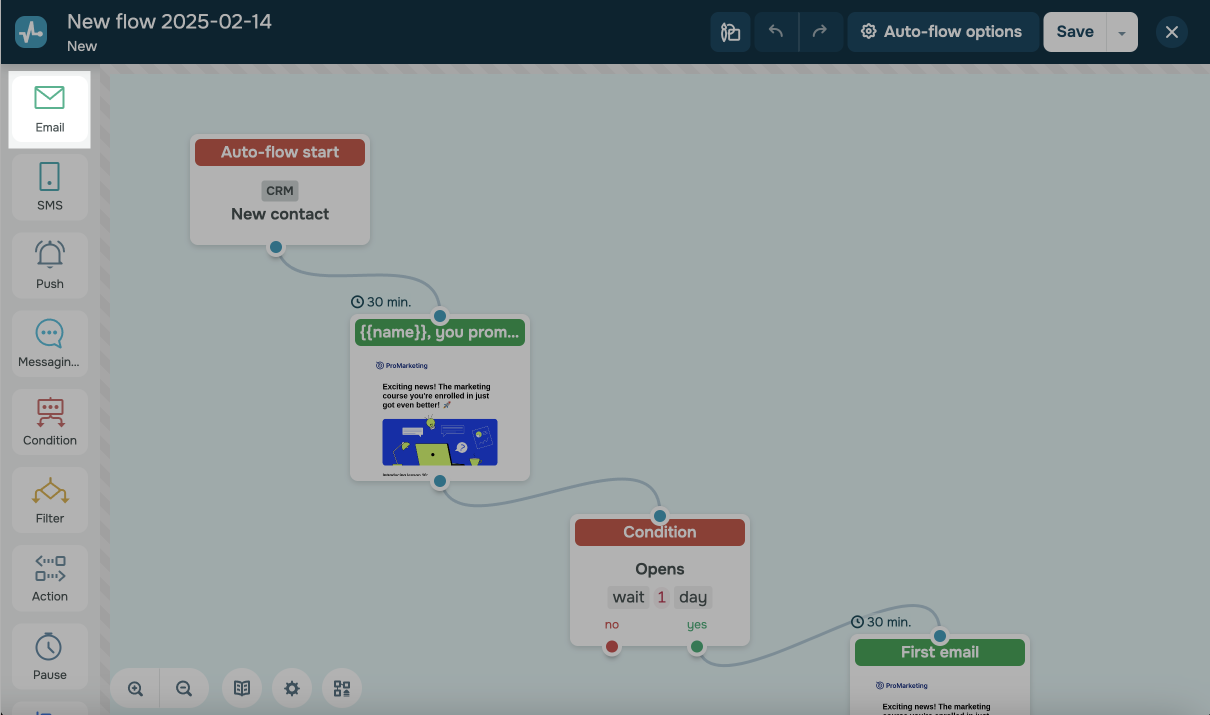Click the redo arrow in toolbar
This screenshot has width=1210, height=715.
pyautogui.click(x=820, y=32)
